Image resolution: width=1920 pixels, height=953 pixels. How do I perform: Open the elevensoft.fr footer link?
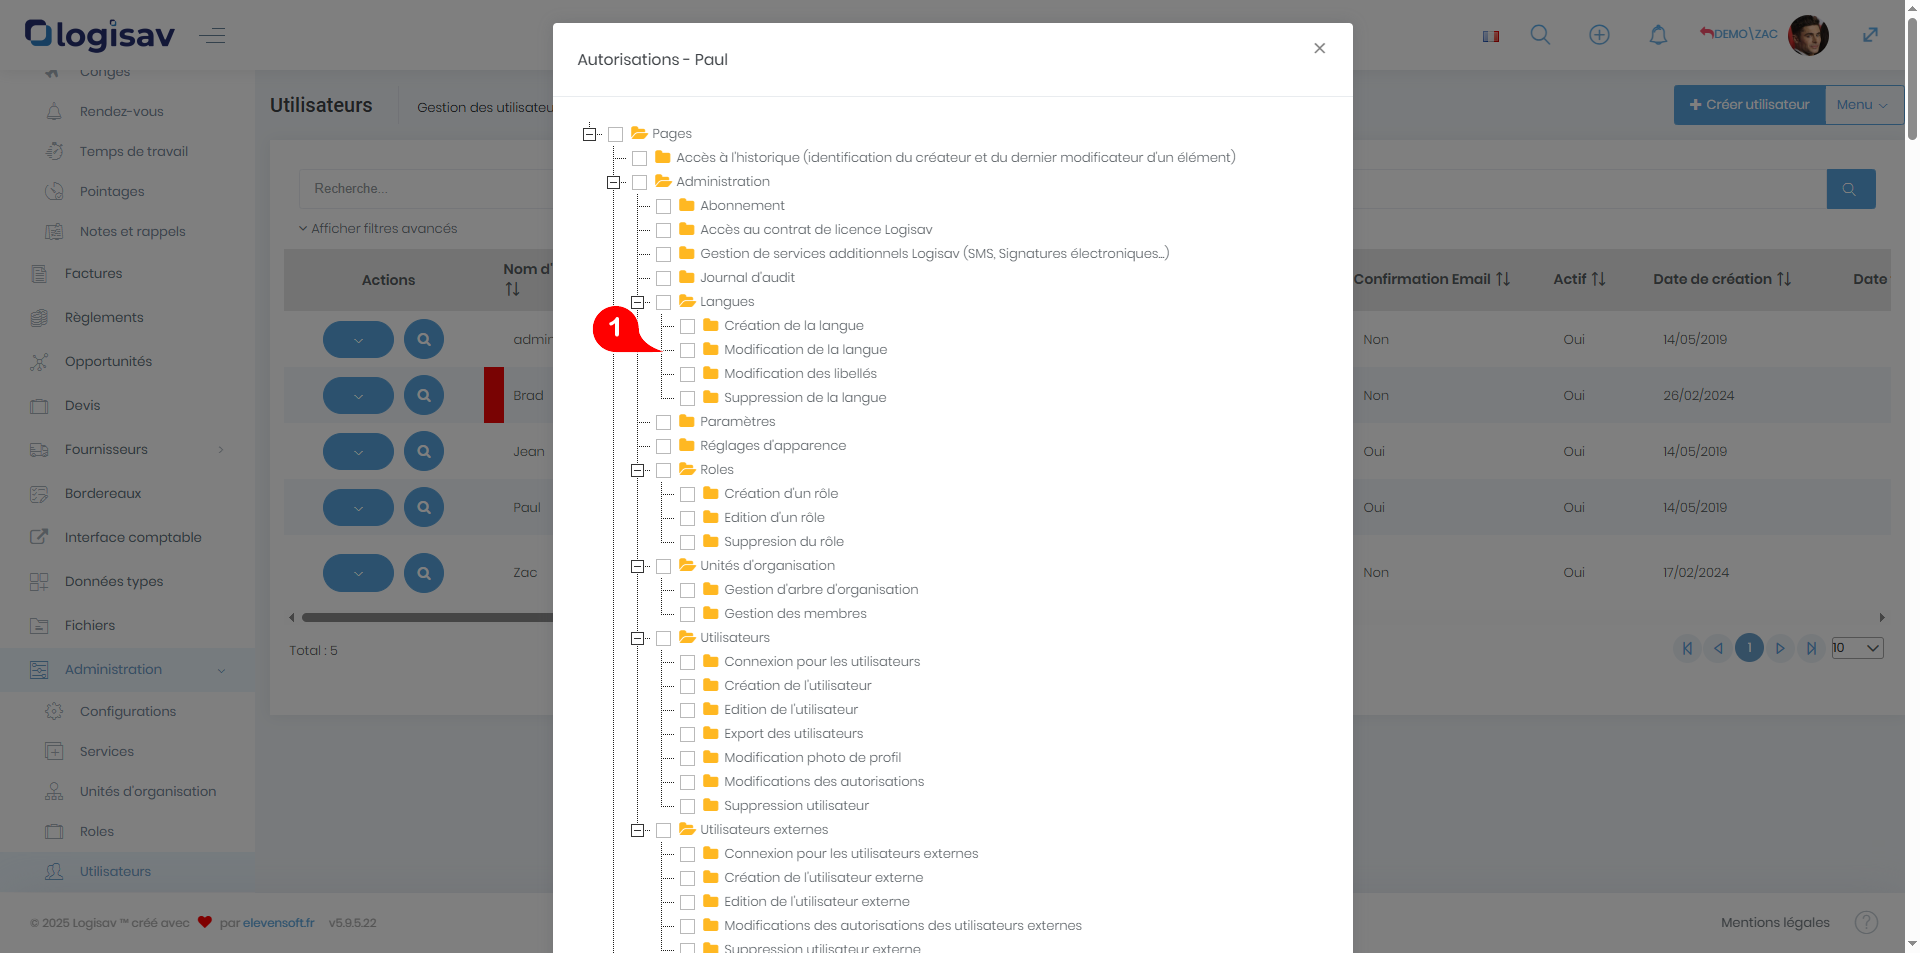click(279, 923)
